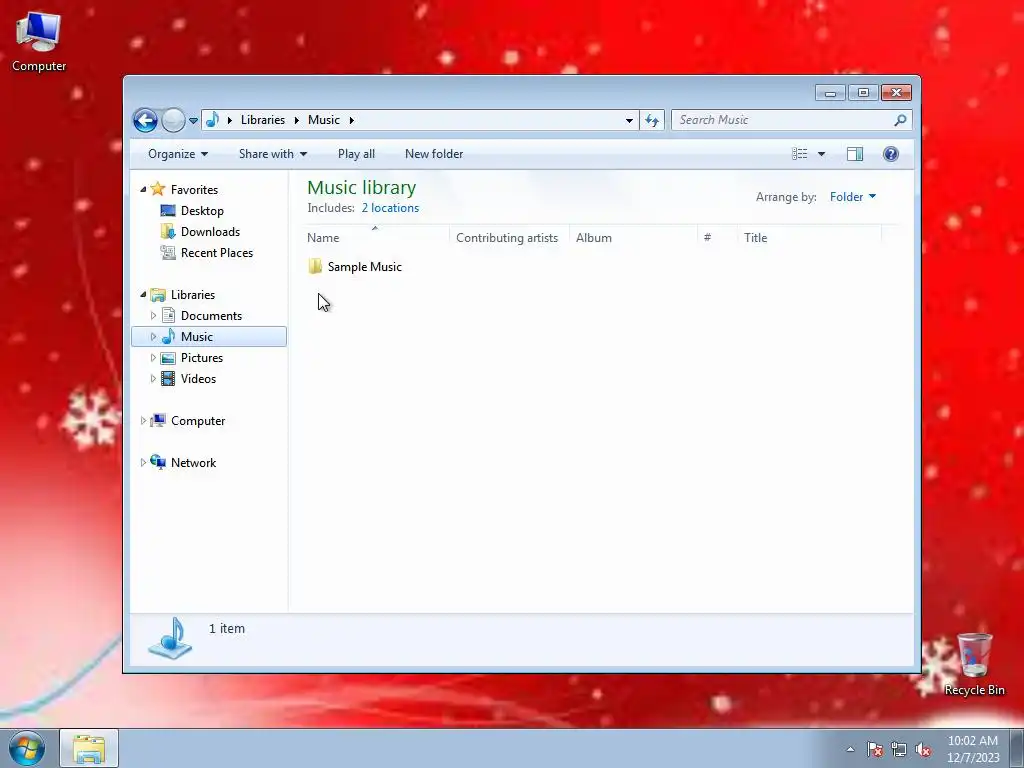Toggle the preview pane icon
This screenshot has height=768, width=1024.
point(855,154)
